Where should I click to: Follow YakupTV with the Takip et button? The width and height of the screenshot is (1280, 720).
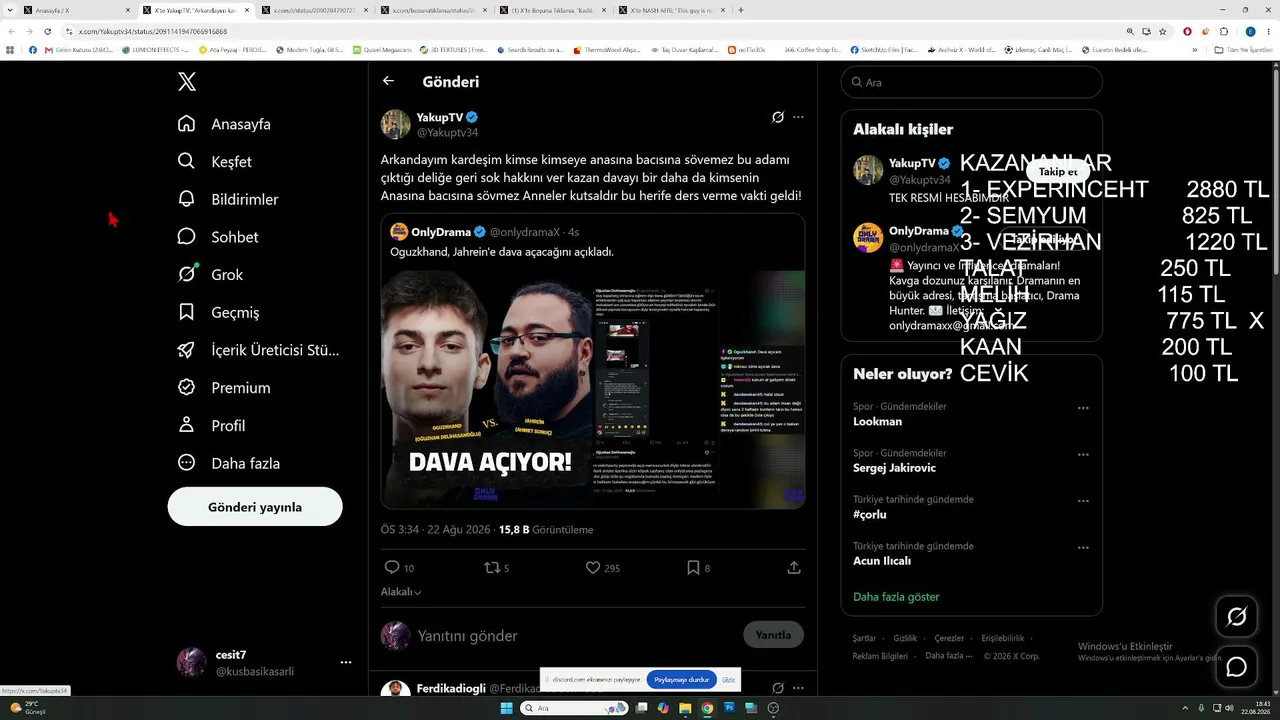1057,172
